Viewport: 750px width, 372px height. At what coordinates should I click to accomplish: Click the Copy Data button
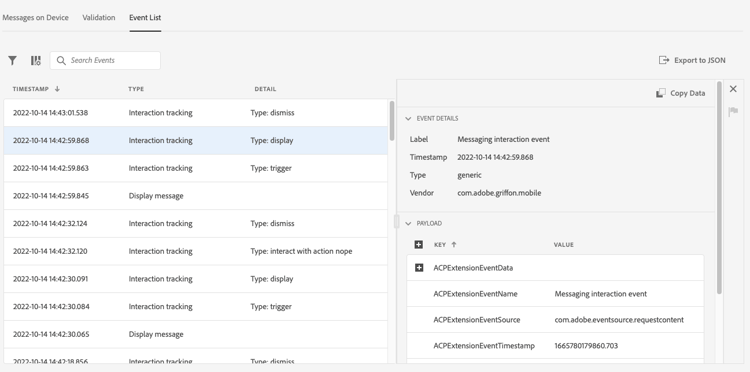point(681,93)
